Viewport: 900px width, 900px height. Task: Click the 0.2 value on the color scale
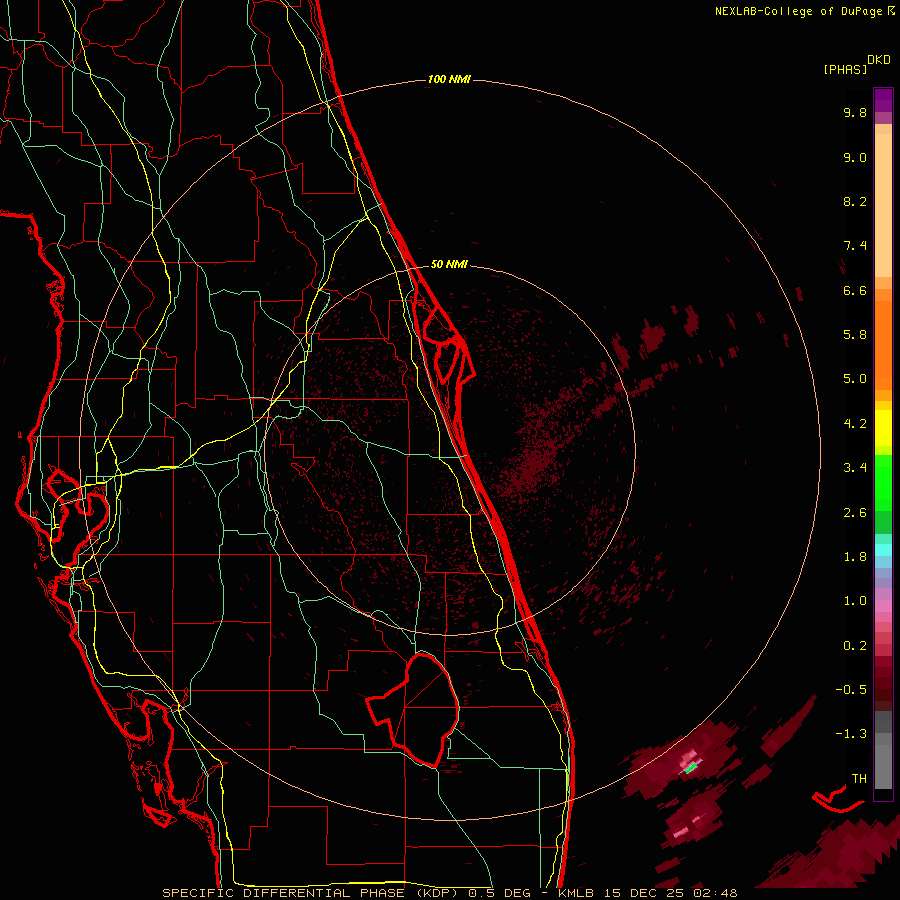855,646
